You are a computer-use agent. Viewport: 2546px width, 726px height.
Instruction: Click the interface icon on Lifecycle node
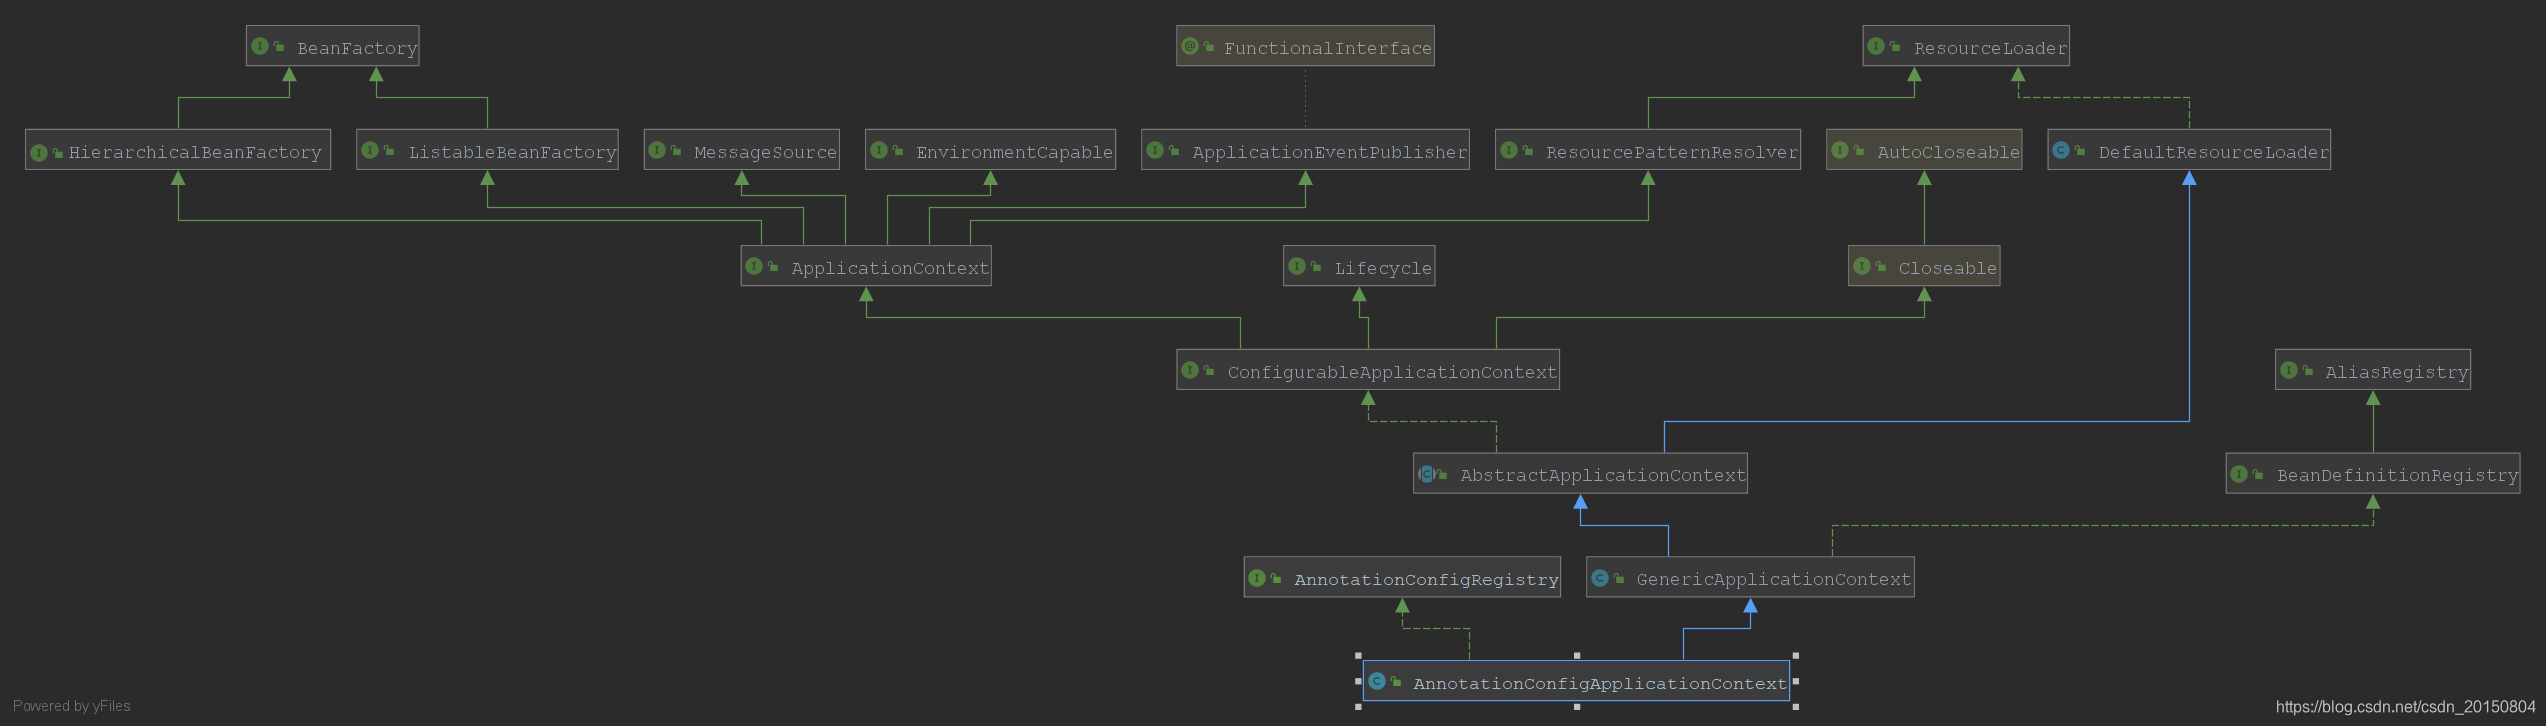(1297, 266)
